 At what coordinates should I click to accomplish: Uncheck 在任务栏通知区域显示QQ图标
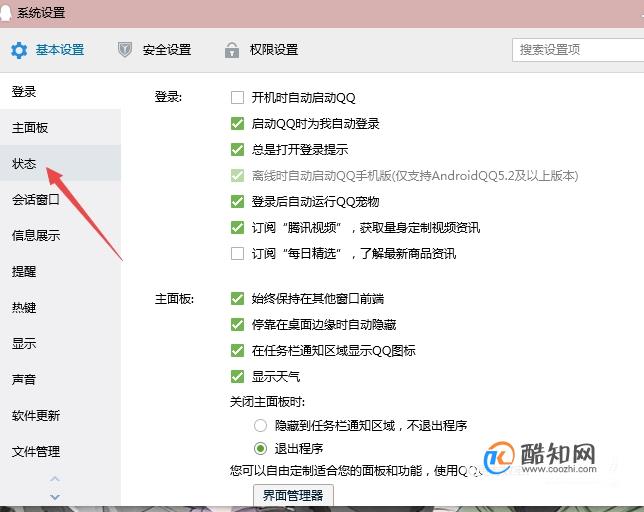[237, 351]
